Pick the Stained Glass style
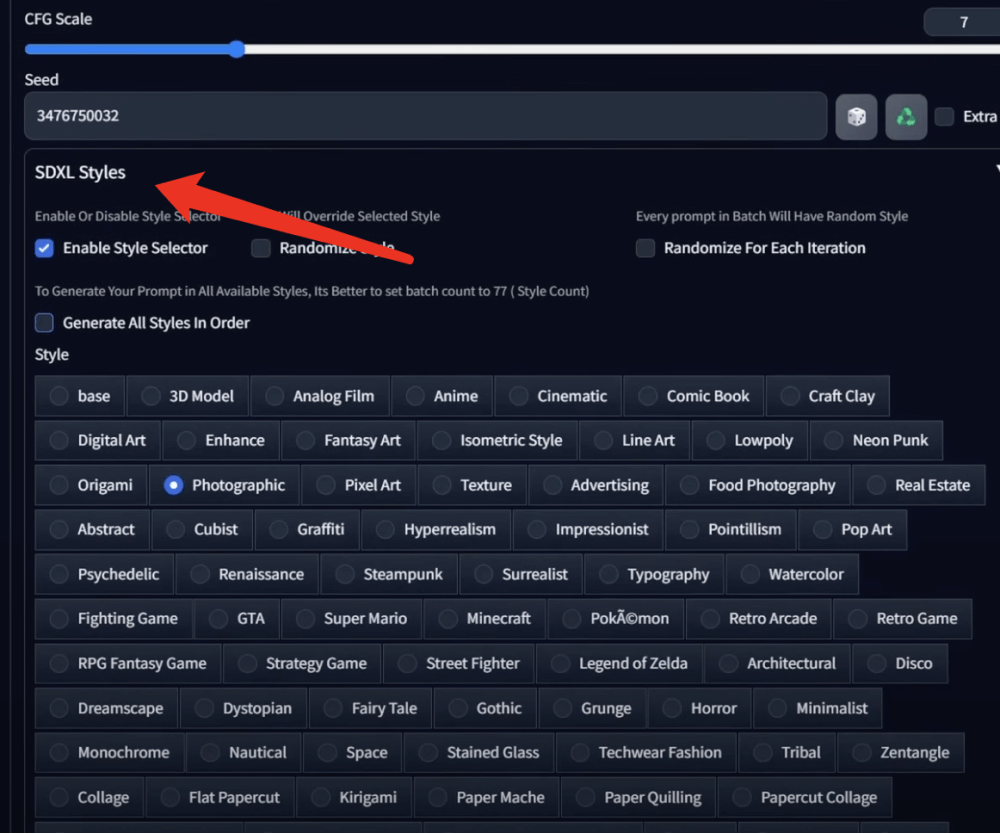Image resolution: width=1000 pixels, height=834 pixels. (x=479, y=752)
